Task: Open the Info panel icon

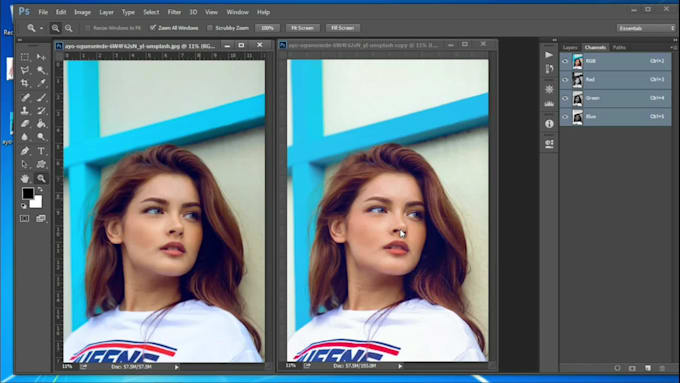Action: pos(549,124)
